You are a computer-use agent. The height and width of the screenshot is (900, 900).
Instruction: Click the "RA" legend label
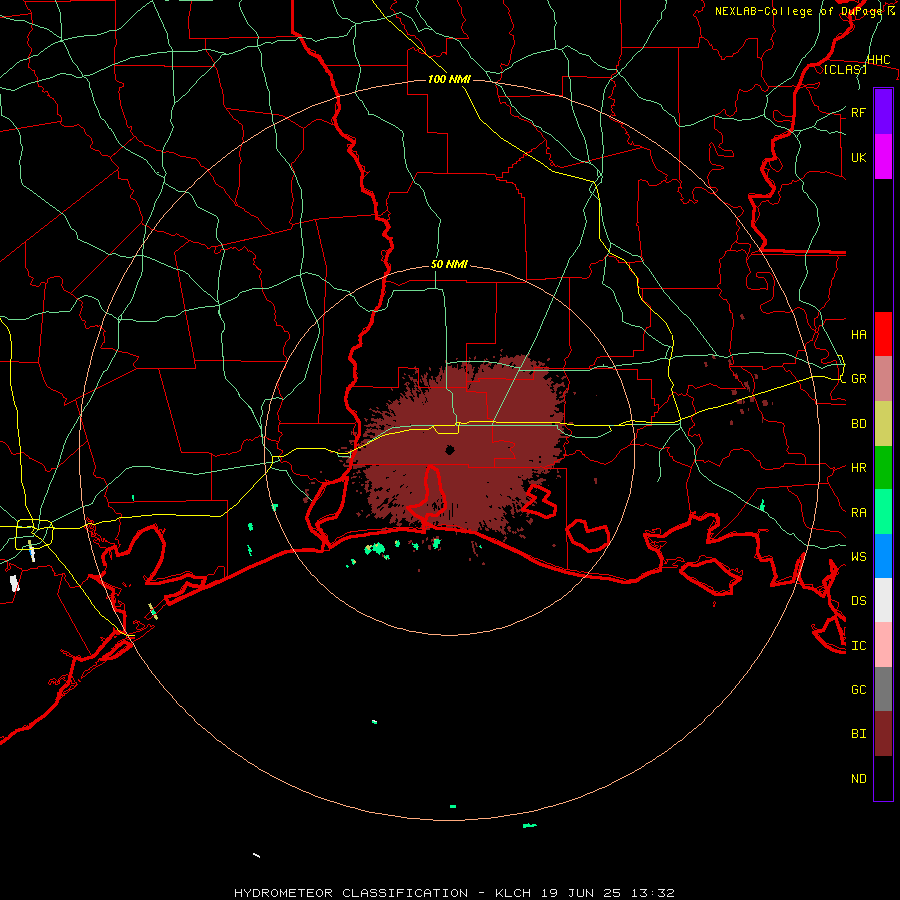click(x=859, y=513)
